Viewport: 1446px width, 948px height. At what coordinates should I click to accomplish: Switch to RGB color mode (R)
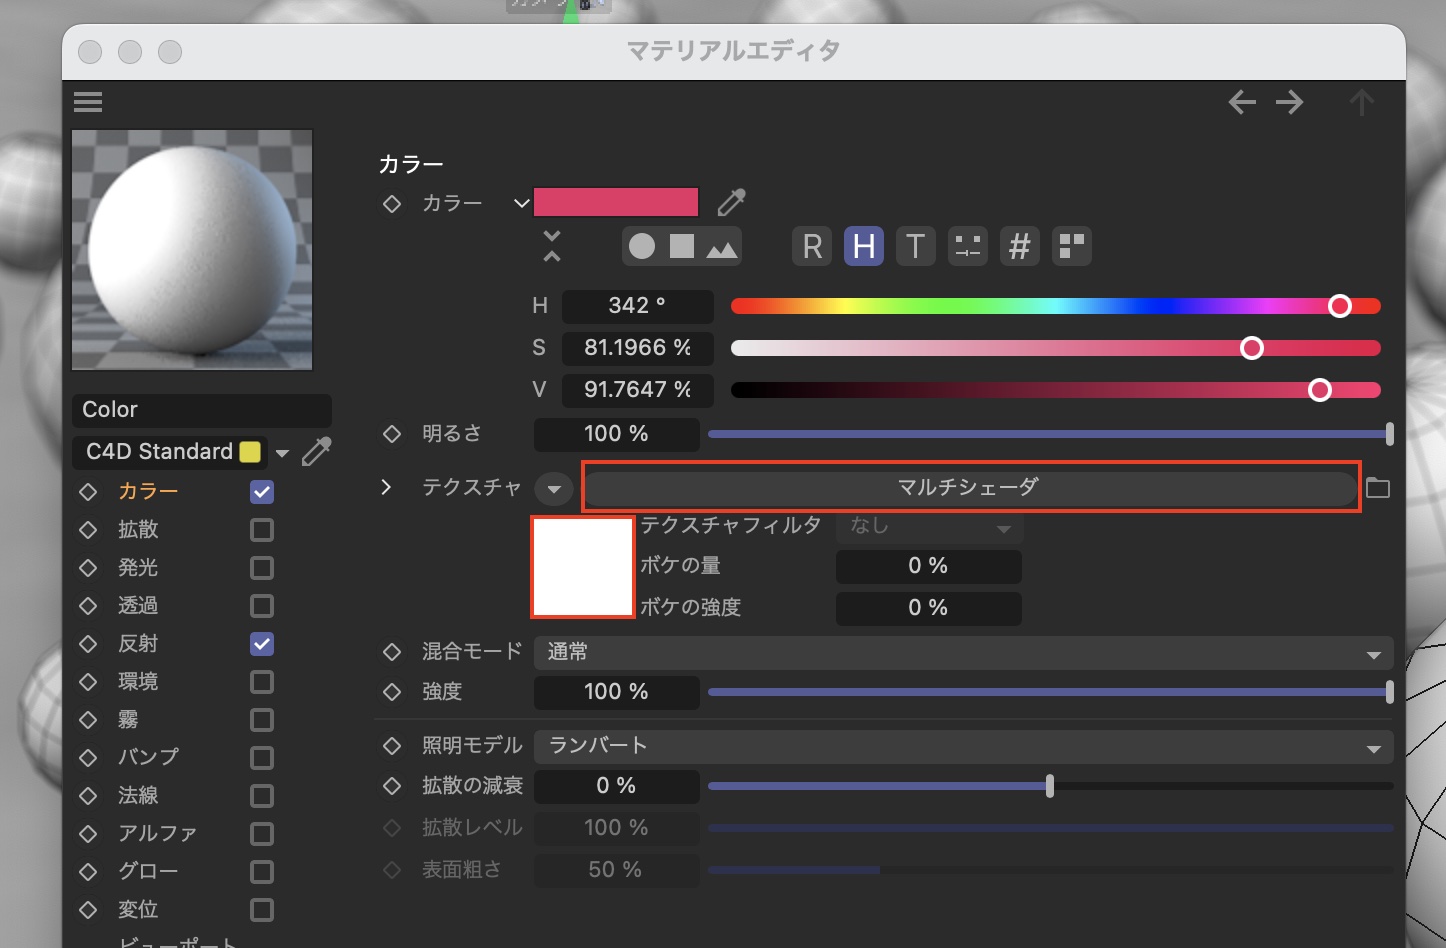[x=812, y=246]
